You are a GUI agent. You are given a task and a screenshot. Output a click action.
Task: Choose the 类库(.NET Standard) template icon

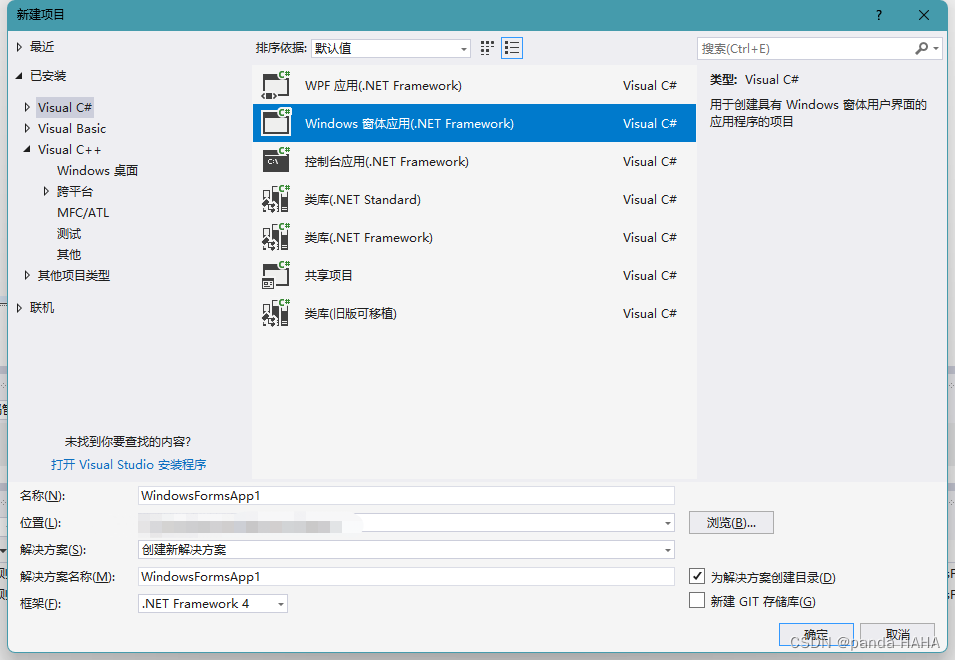click(275, 199)
